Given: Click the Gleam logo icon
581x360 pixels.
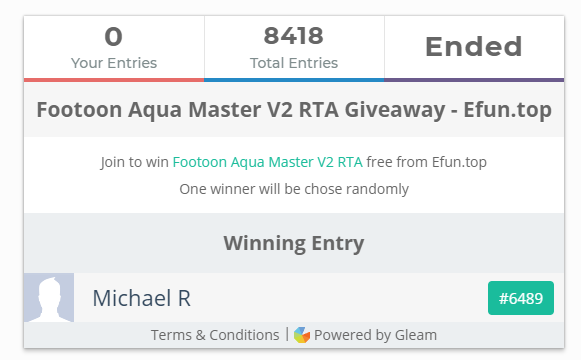Looking at the screenshot, I should (x=302, y=335).
